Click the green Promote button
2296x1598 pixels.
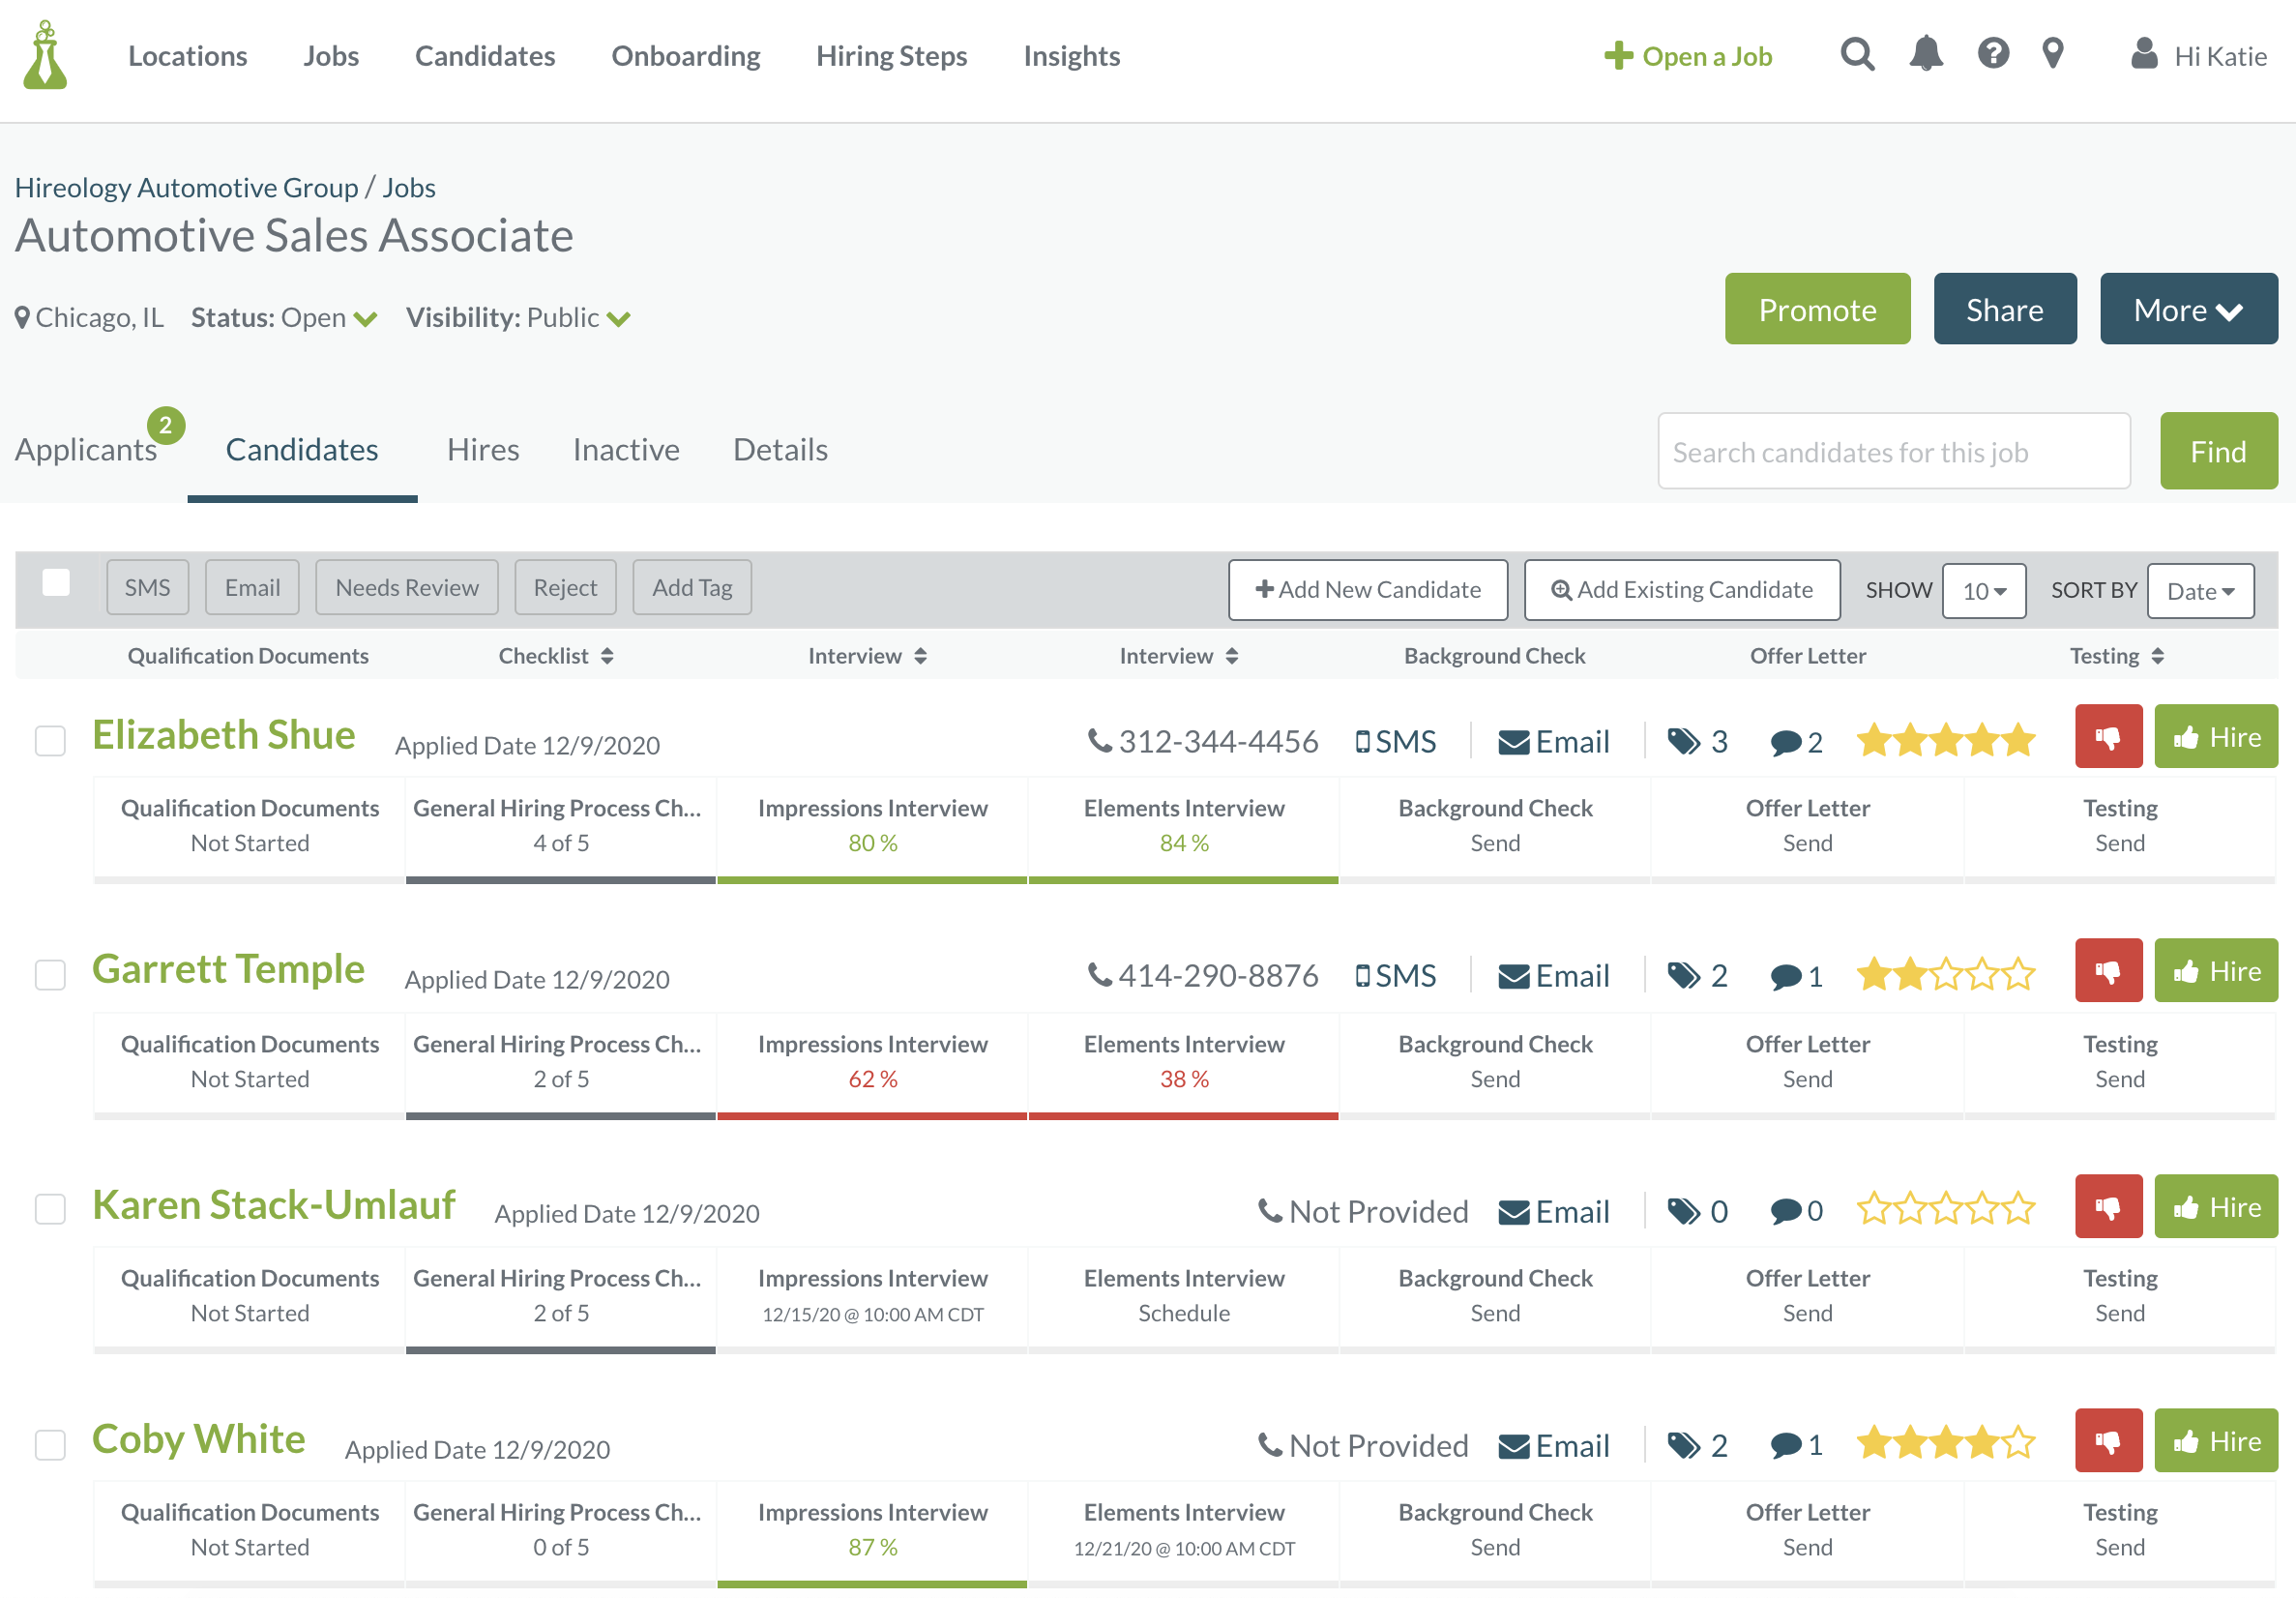pos(1816,310)
